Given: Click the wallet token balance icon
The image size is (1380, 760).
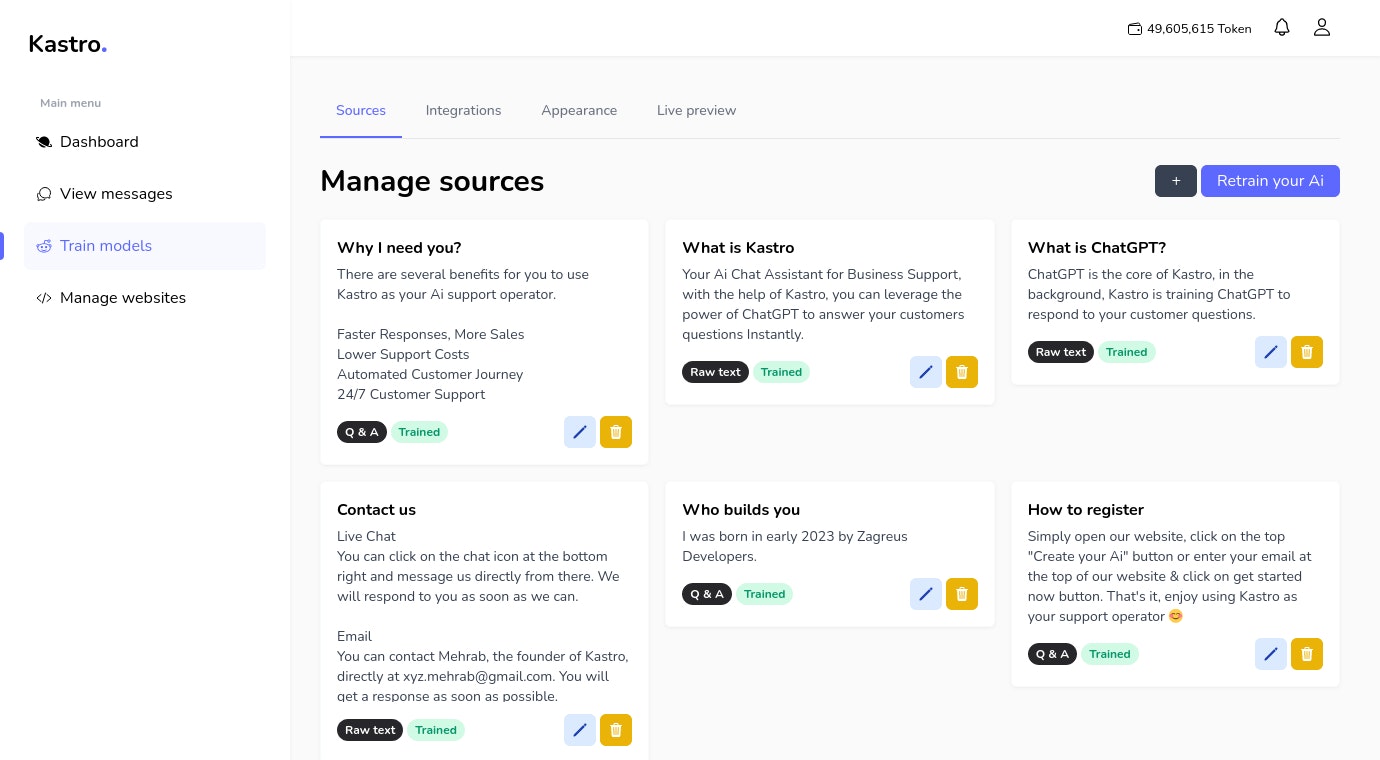Looking at the screenshot, I should (1135, 29).
